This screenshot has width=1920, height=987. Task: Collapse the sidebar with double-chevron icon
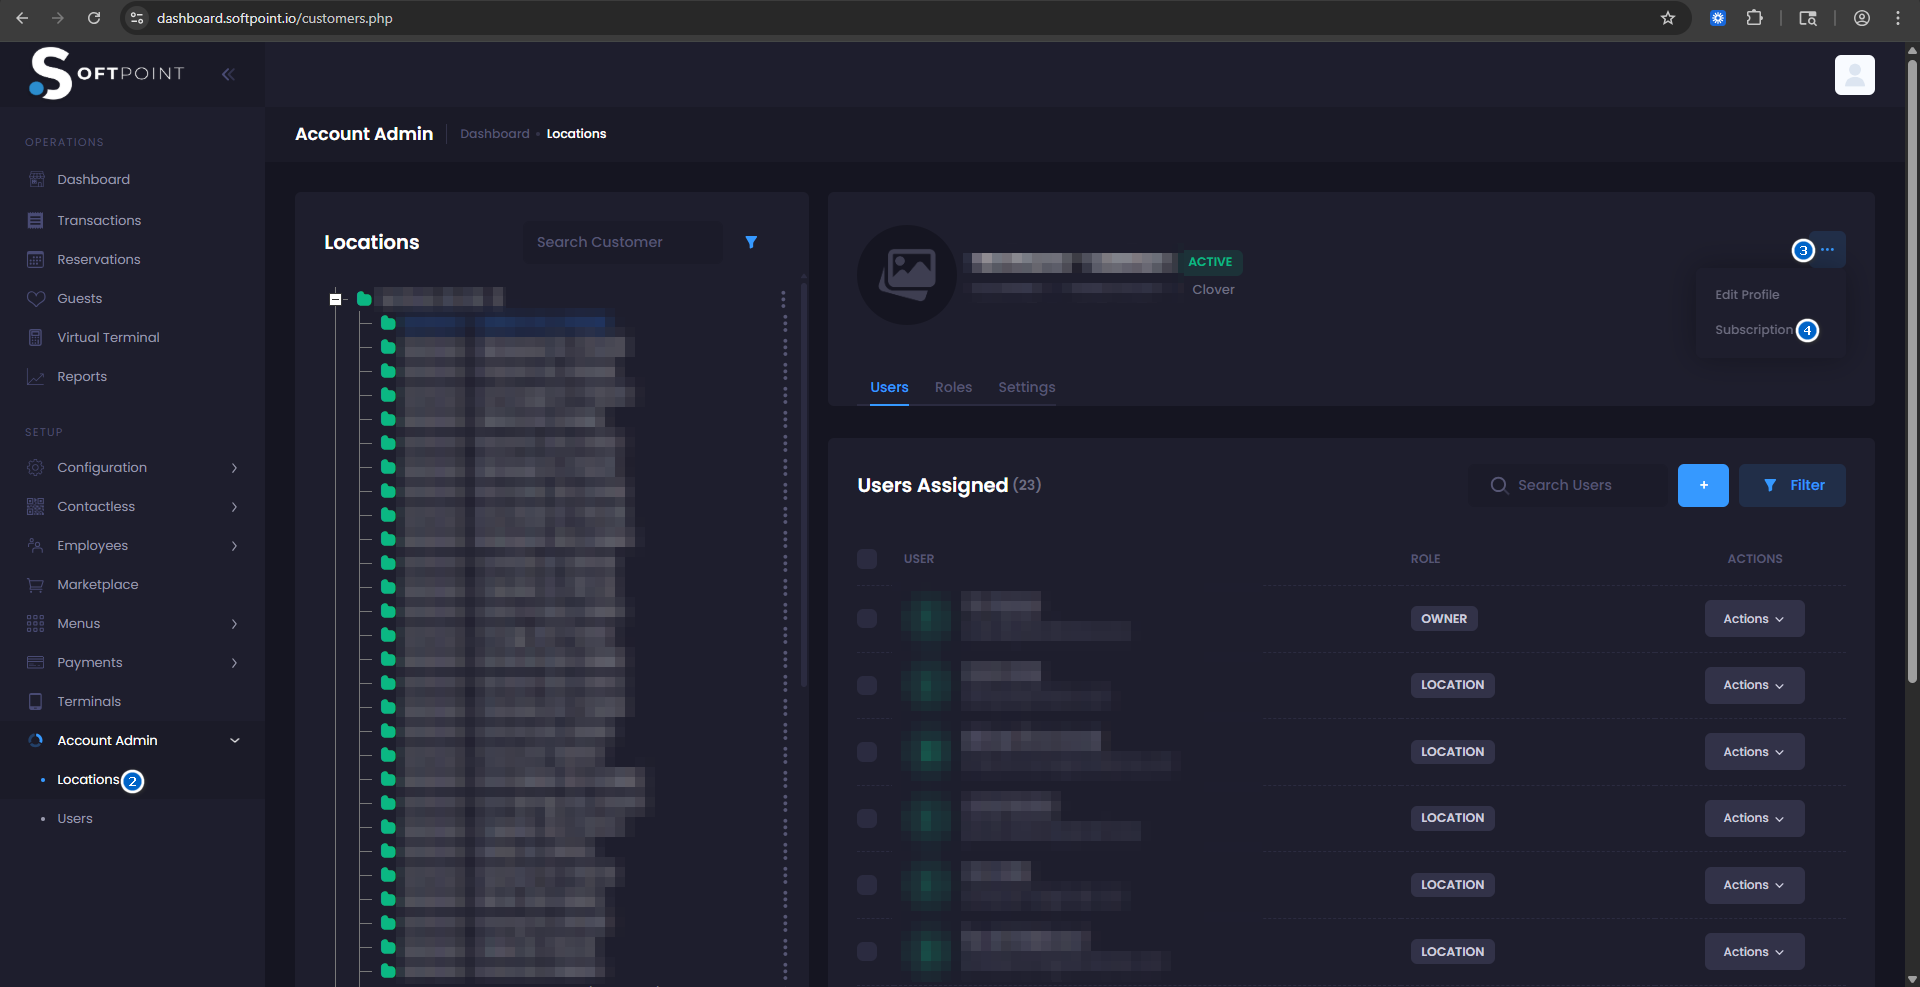click(x=228, y=74)
